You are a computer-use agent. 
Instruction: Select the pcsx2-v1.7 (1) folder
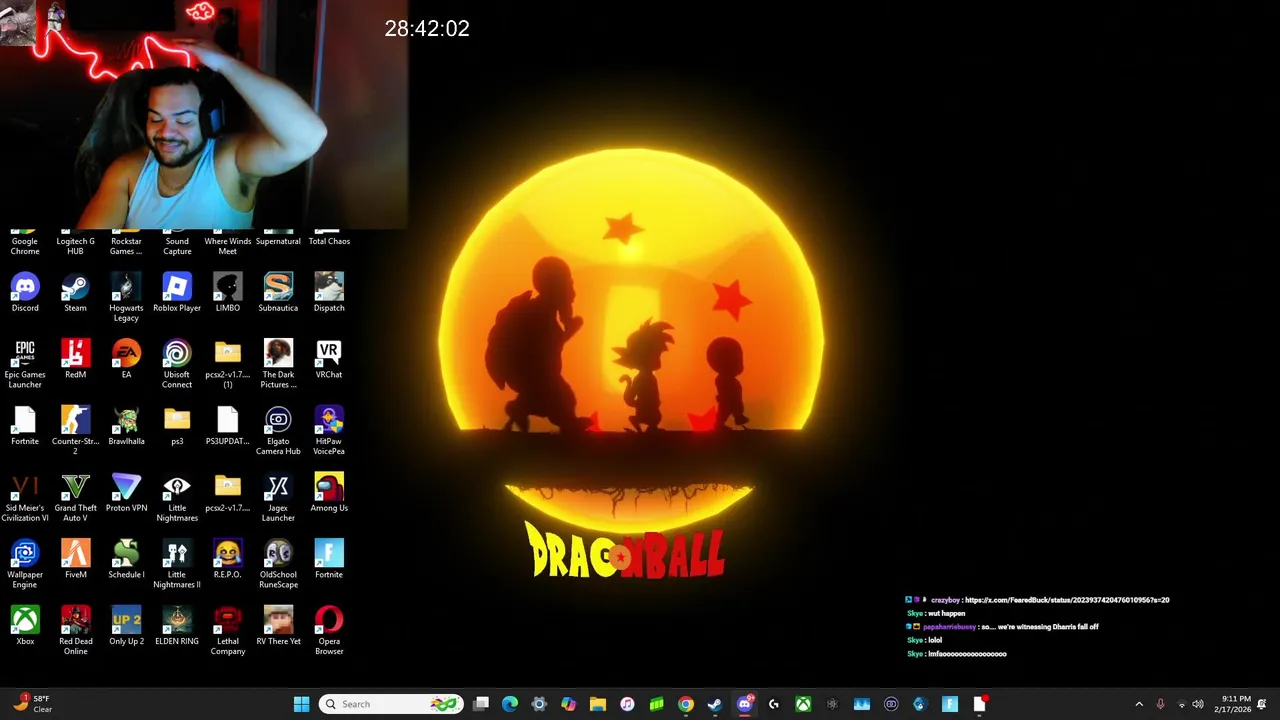pos(228,365)
